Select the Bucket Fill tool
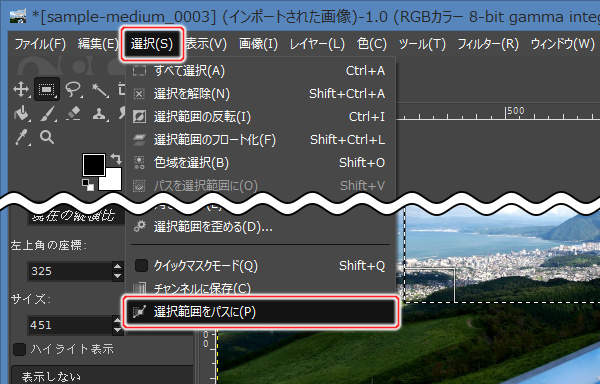600x384 pixels. tap(21, 114)
